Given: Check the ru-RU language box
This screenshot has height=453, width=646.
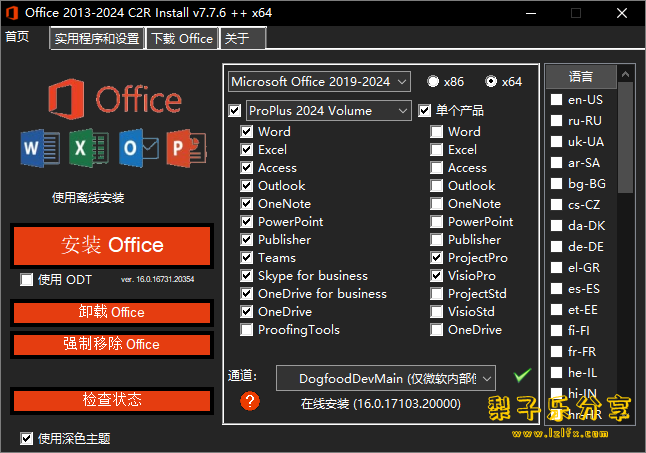Looking at the screenshot, I should 557,121.
